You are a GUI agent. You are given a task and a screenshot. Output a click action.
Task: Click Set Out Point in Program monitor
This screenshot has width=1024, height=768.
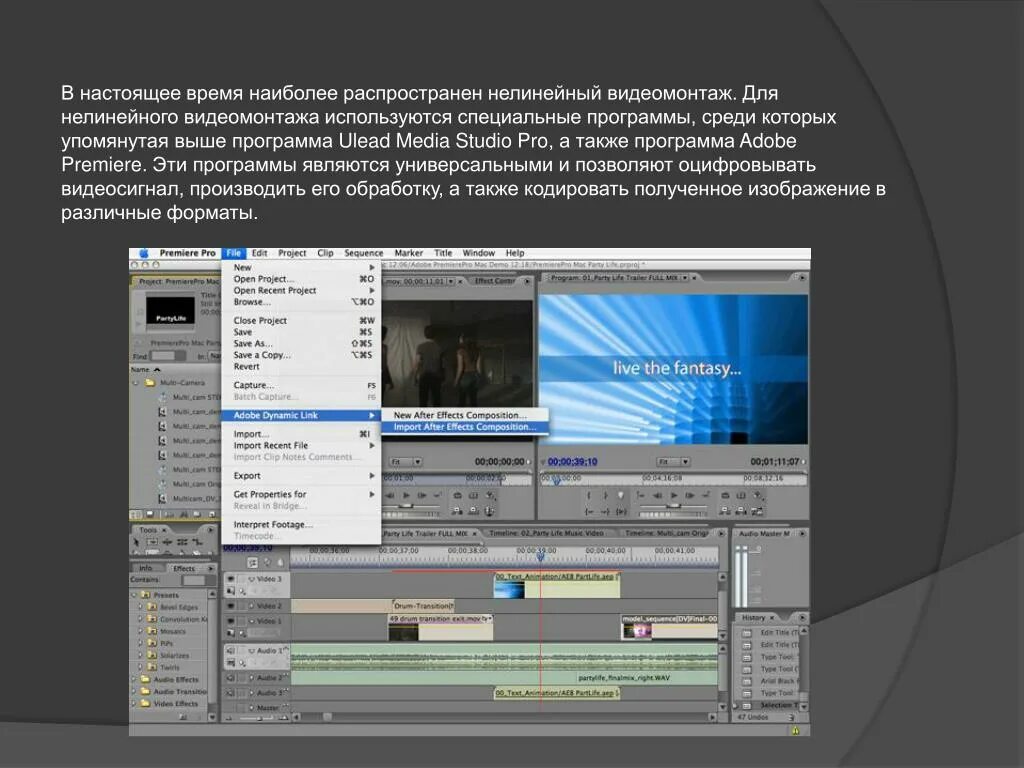coord(605,496)
